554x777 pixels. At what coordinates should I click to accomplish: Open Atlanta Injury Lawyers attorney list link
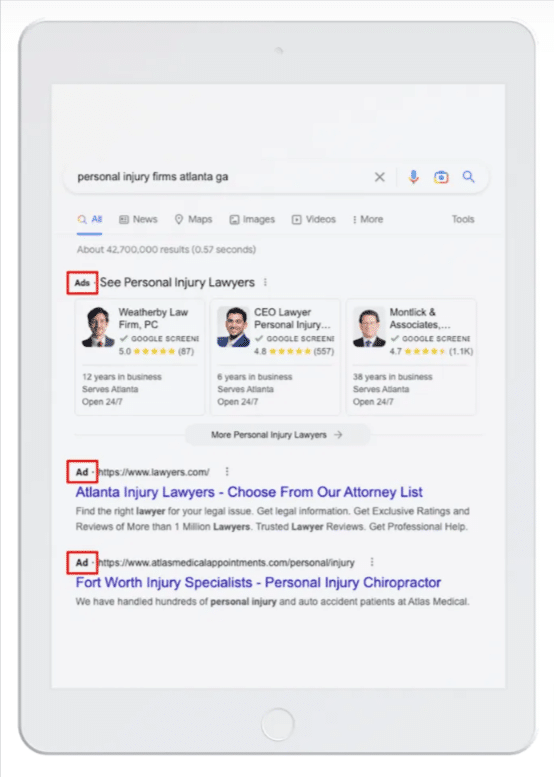click(x=249, y=492)
